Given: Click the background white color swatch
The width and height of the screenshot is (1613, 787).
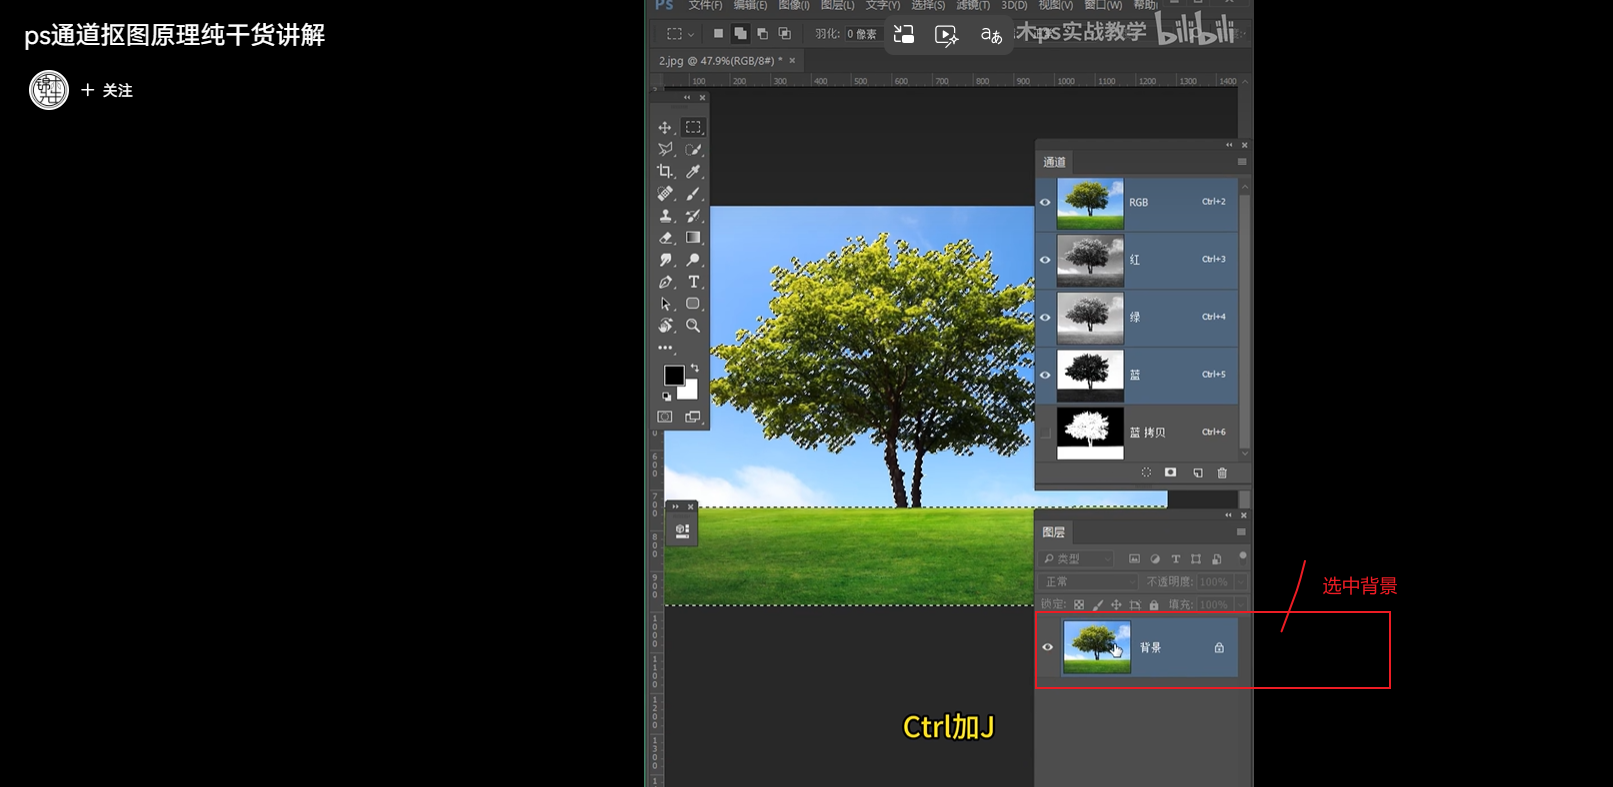Looking at the screenshot, I should pos(690,392).
